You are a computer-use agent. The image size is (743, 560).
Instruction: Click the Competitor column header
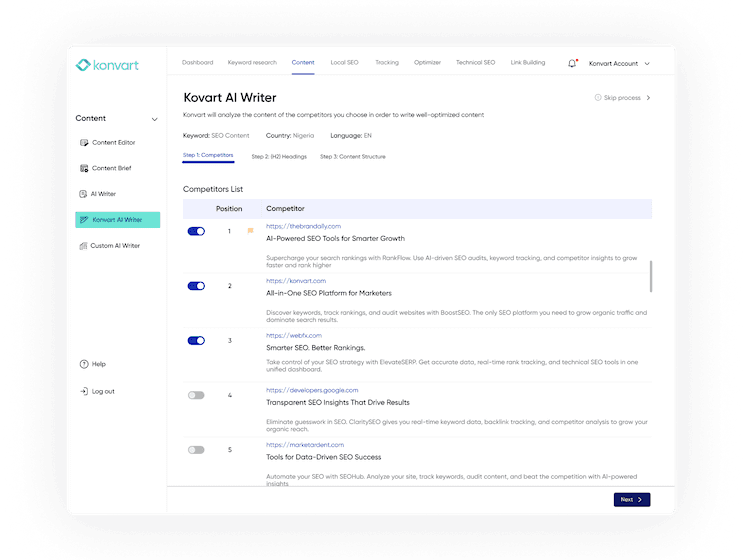pyautogui.click(x=285, y=208)
